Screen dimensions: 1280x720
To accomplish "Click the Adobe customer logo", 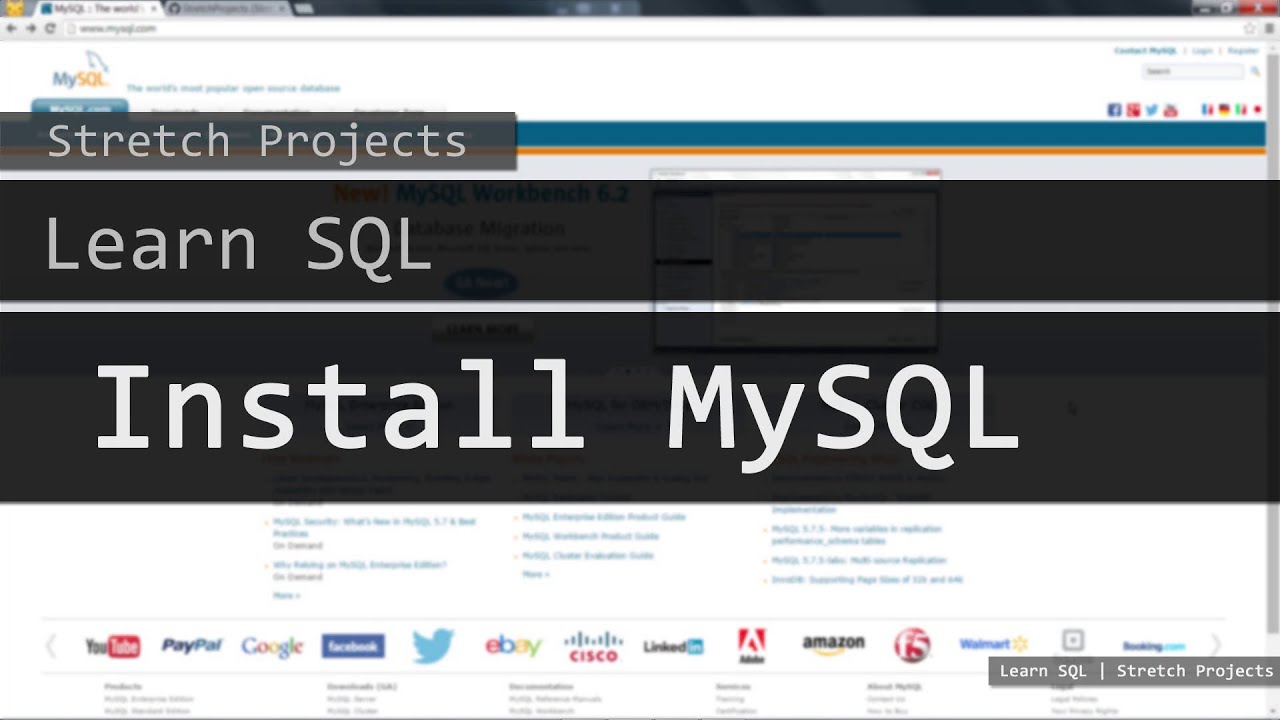I will coord(752,646).
